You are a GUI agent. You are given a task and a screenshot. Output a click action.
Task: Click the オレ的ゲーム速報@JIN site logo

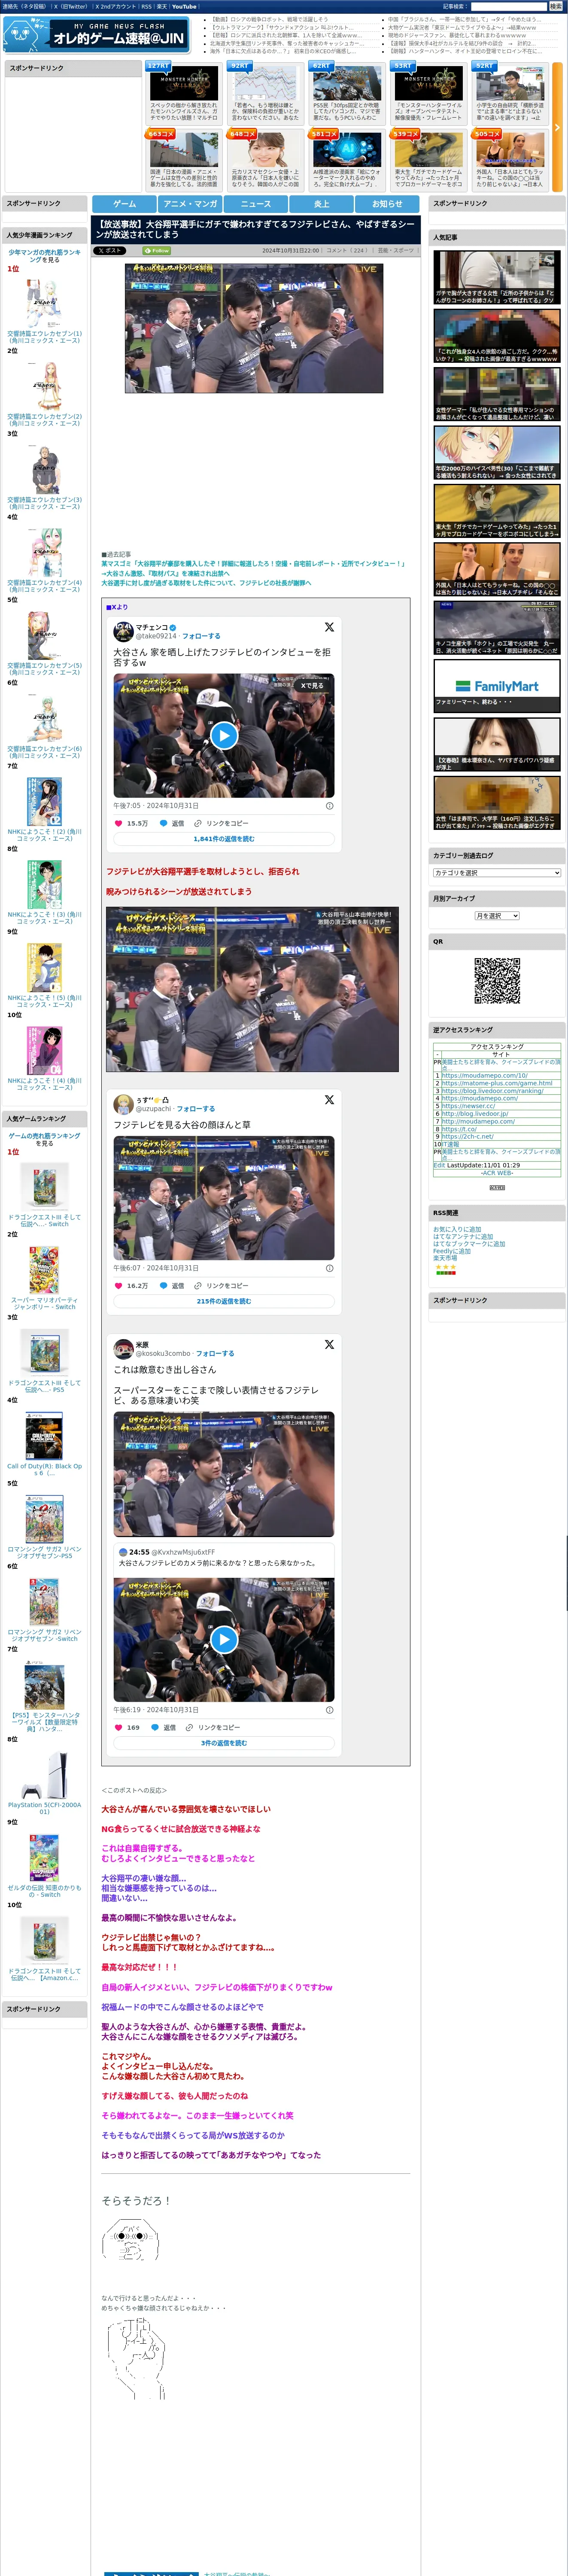point(97,35)
